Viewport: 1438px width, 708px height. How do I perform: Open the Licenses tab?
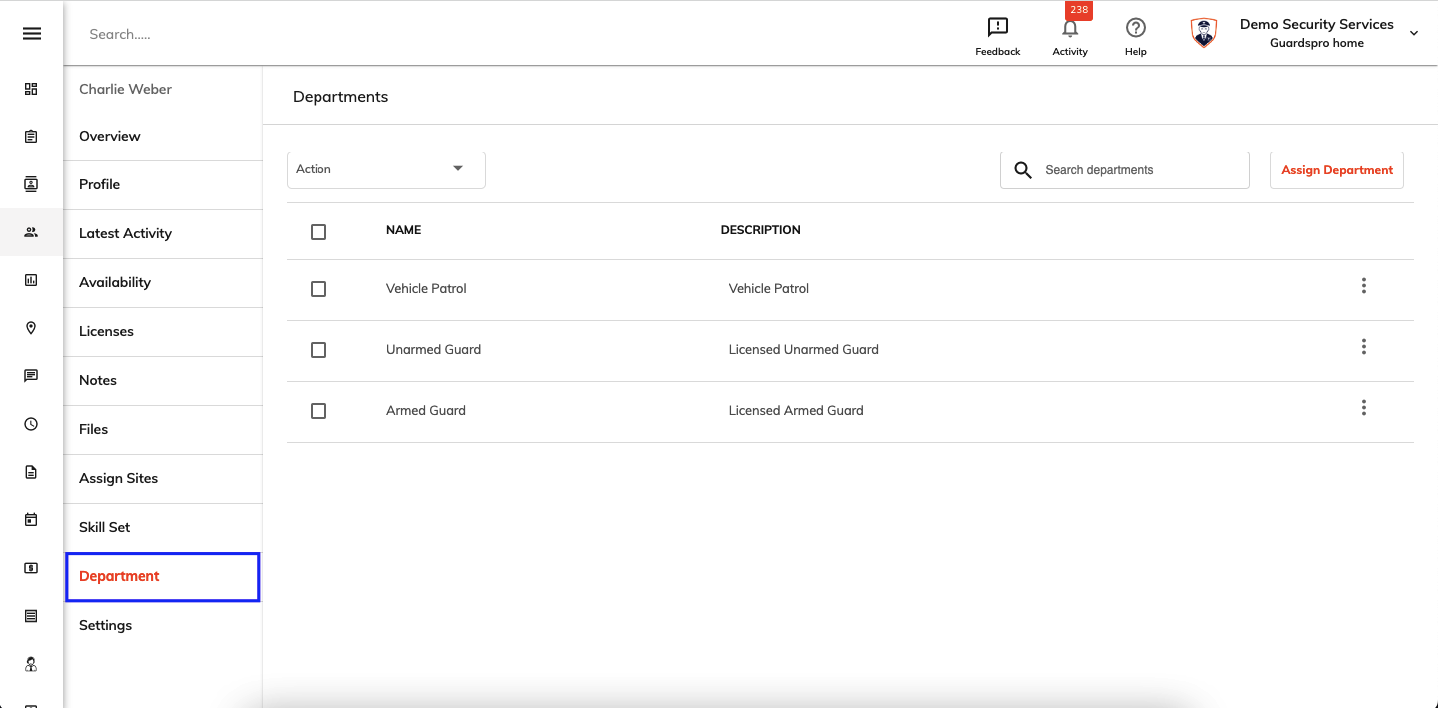coord(163,331)
